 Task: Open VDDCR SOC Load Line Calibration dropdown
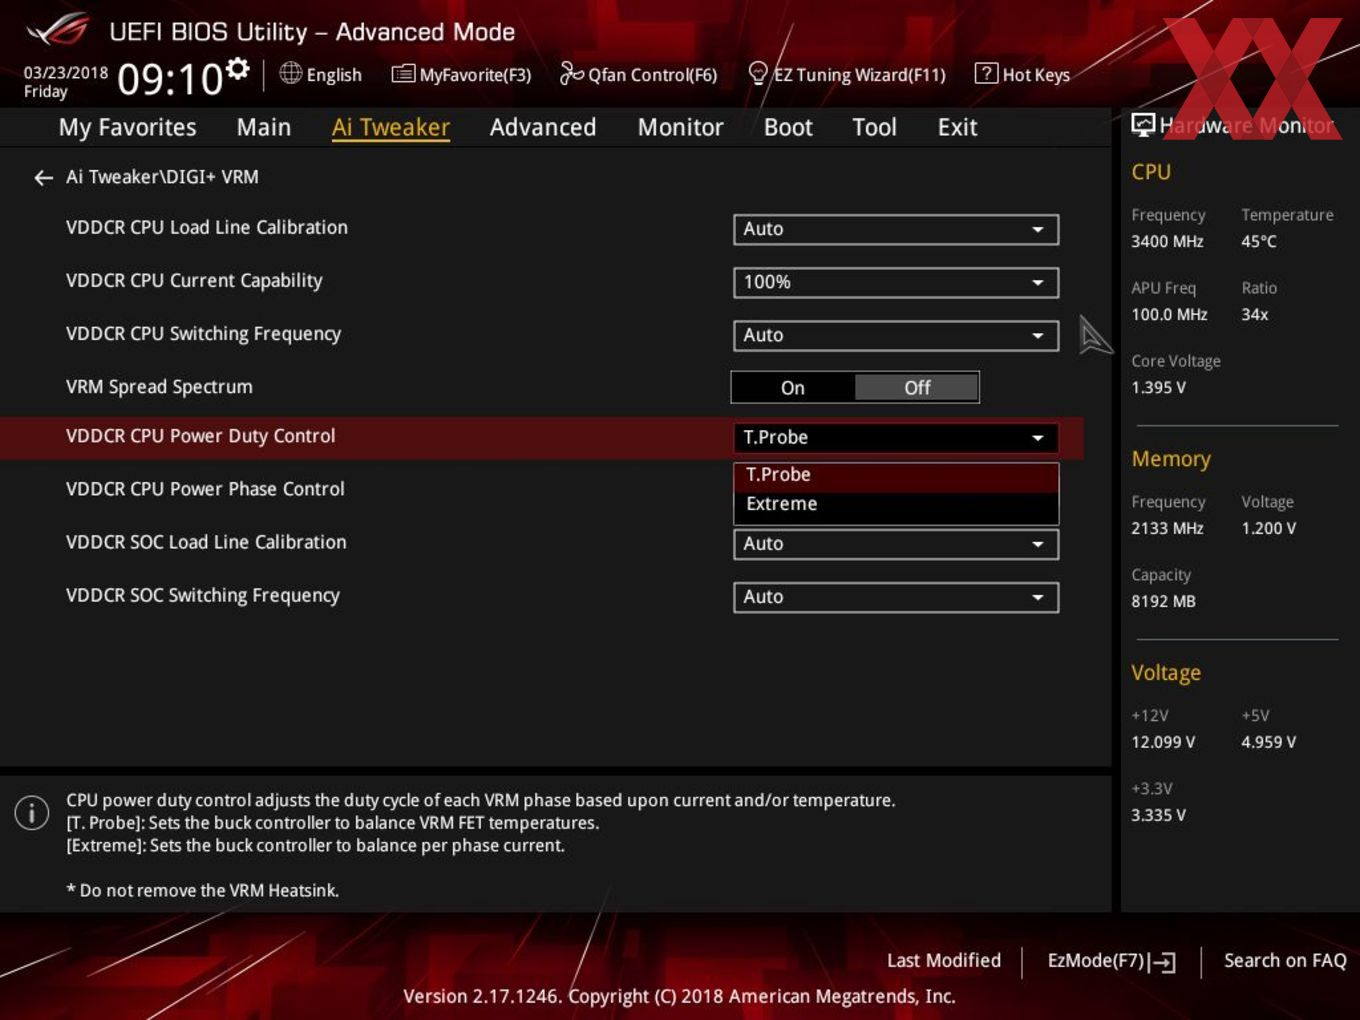(896, 544)
